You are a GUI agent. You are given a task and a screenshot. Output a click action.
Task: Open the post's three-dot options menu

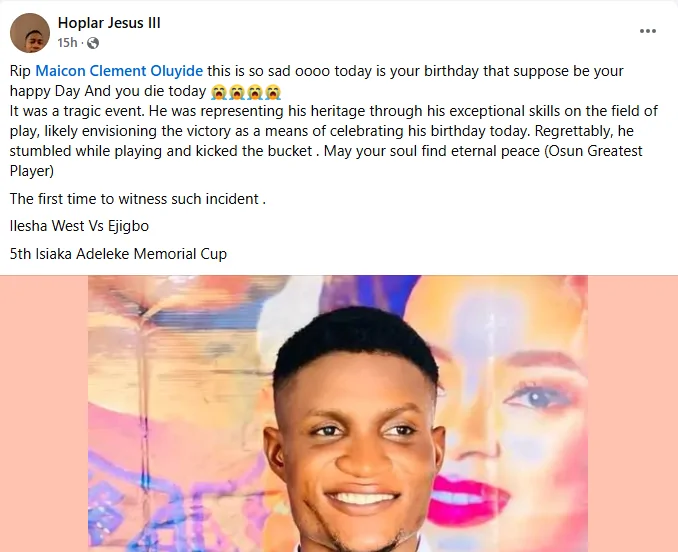click(x=647, y=32)
